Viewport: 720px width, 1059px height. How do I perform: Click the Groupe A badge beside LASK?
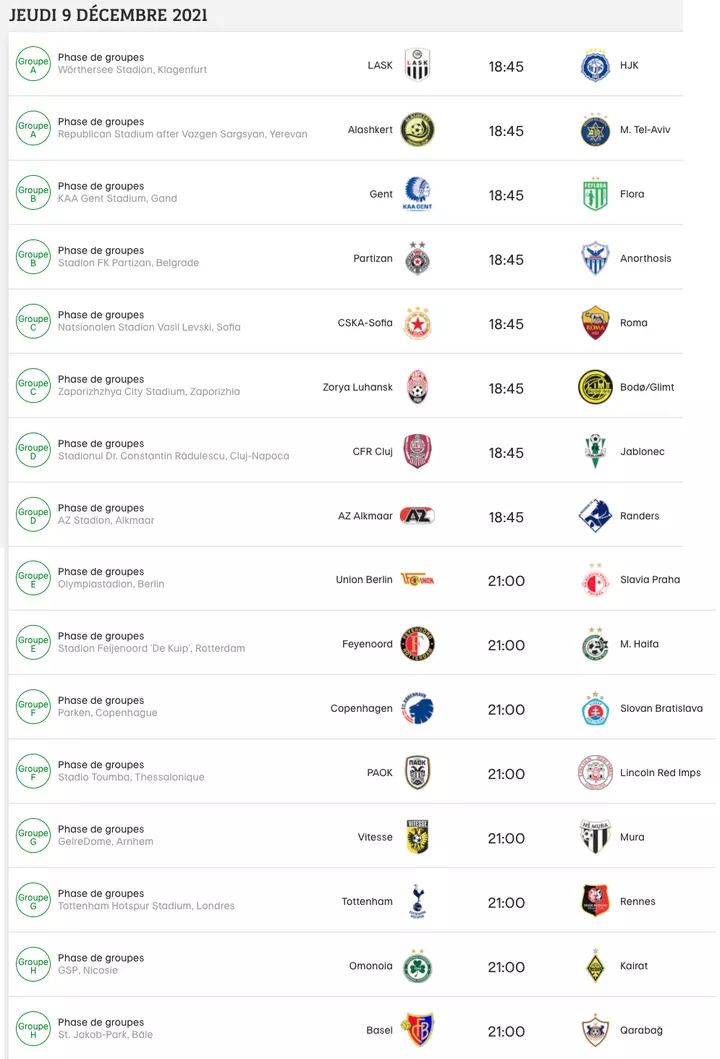(x=33, y=64)
